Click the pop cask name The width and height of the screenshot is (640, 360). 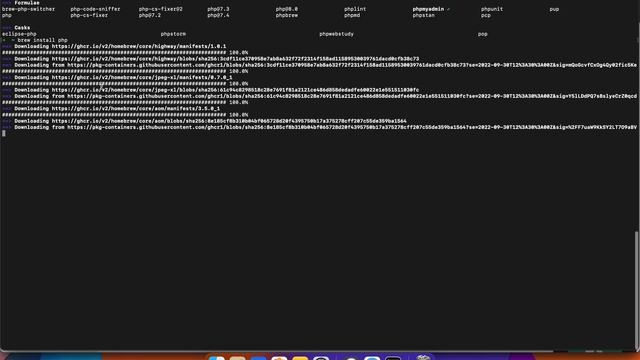tap(482, 34)
